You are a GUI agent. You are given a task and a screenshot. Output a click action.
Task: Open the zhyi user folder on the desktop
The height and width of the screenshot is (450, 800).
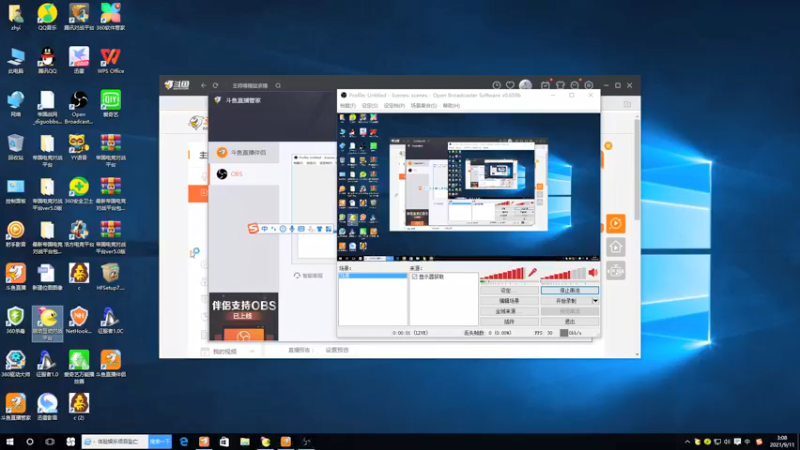click(16, 16)
